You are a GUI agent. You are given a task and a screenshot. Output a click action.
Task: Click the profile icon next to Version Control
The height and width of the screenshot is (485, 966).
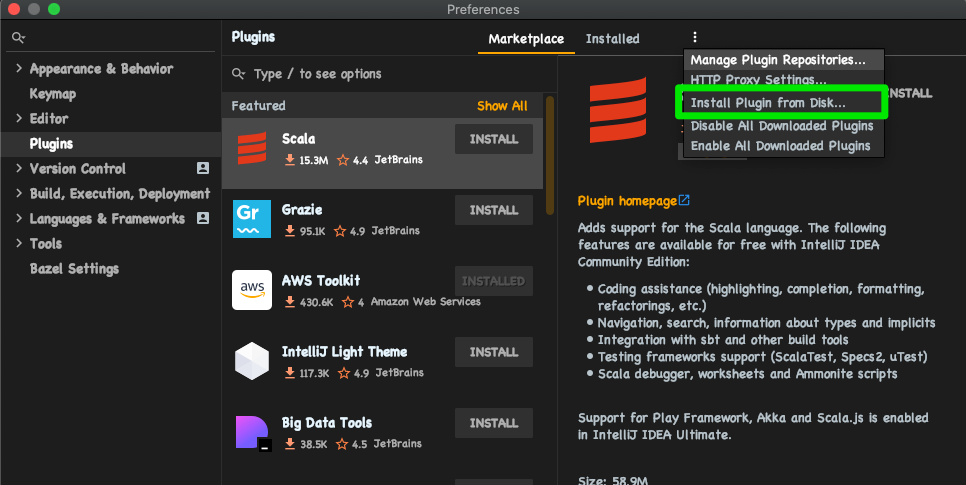point(203,169)
